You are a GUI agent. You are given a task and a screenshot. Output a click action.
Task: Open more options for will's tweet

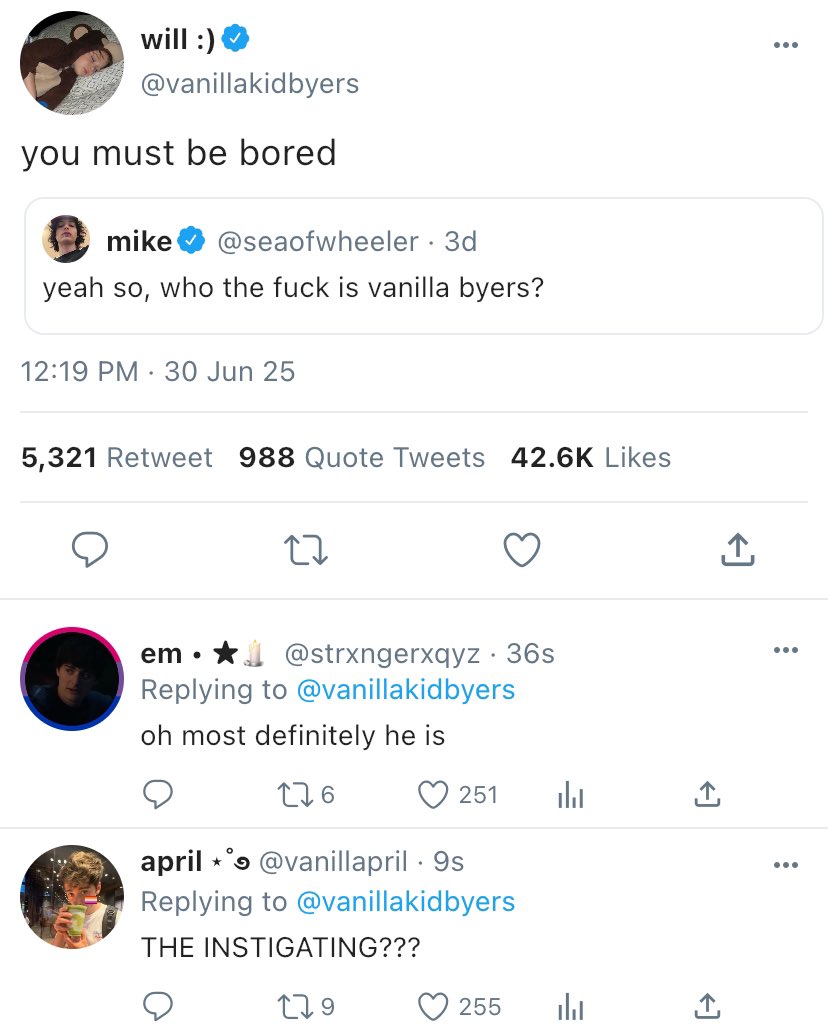coord(786,45)
